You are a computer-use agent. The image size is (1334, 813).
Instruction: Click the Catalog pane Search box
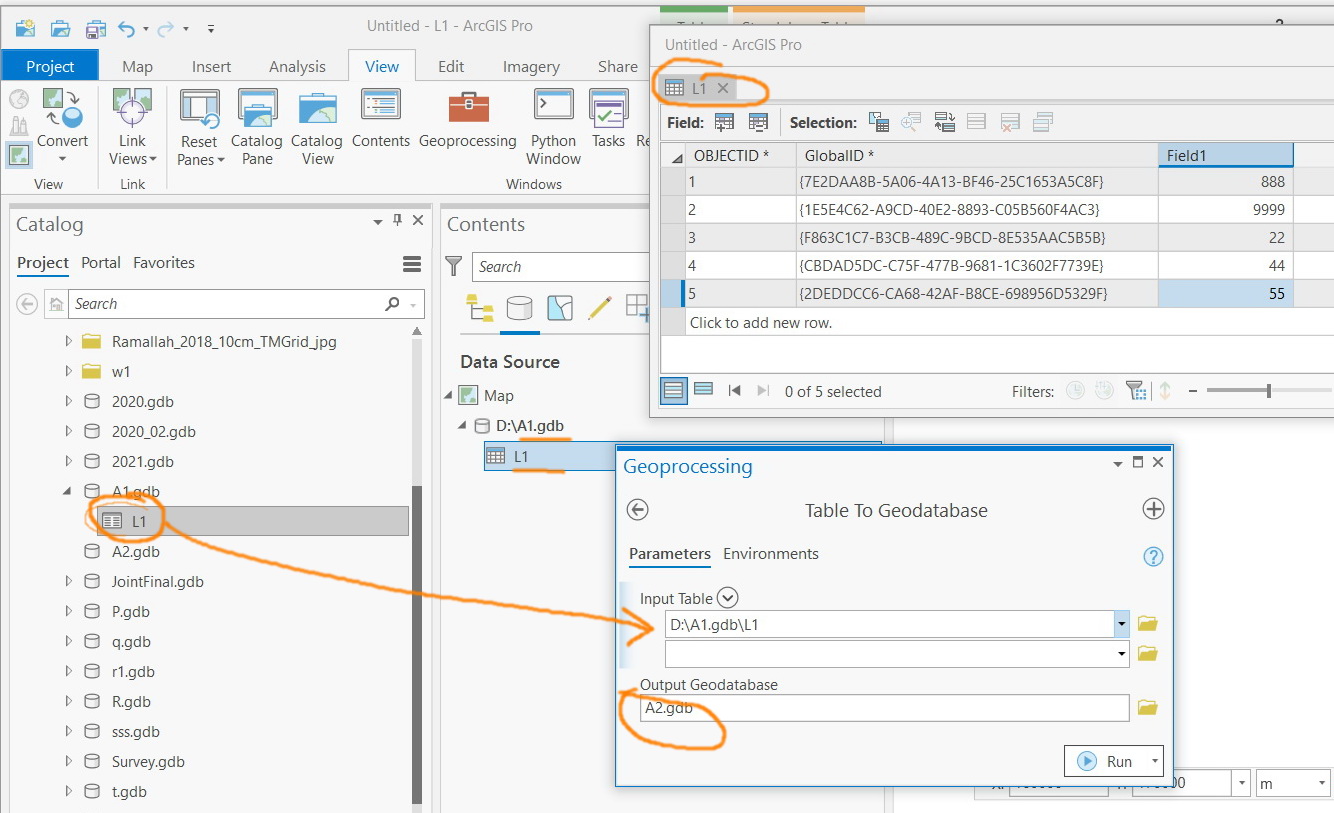click(235, 304)
